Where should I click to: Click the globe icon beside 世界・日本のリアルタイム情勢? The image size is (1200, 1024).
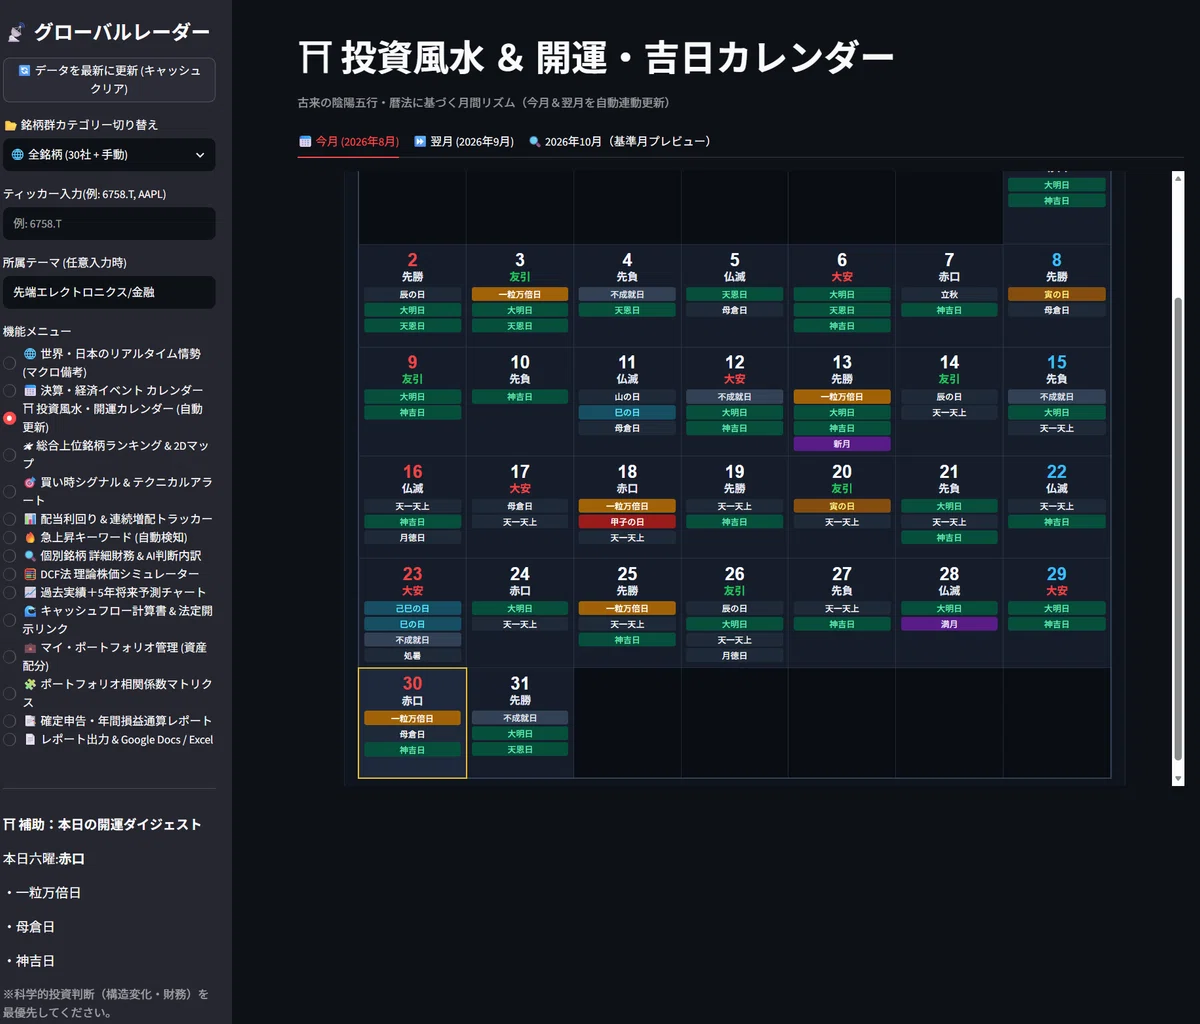pyautogui.click(x=30, y=354)
